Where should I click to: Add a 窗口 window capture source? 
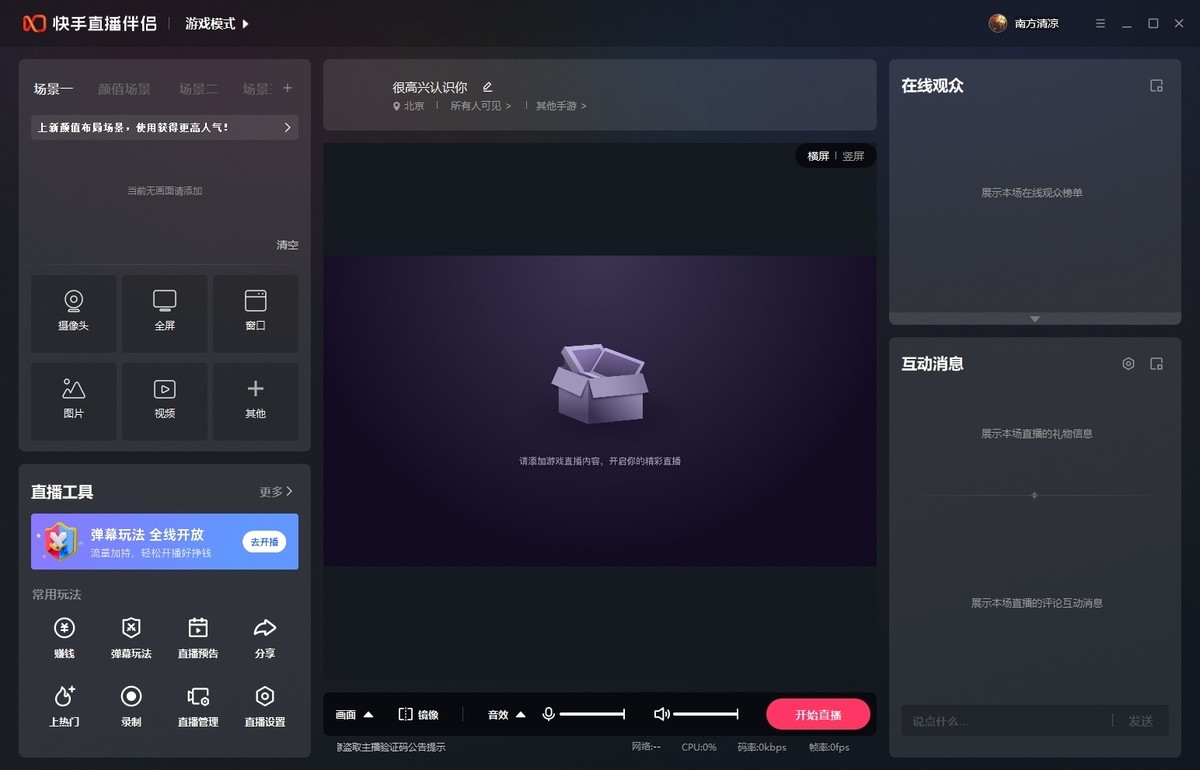255,313
